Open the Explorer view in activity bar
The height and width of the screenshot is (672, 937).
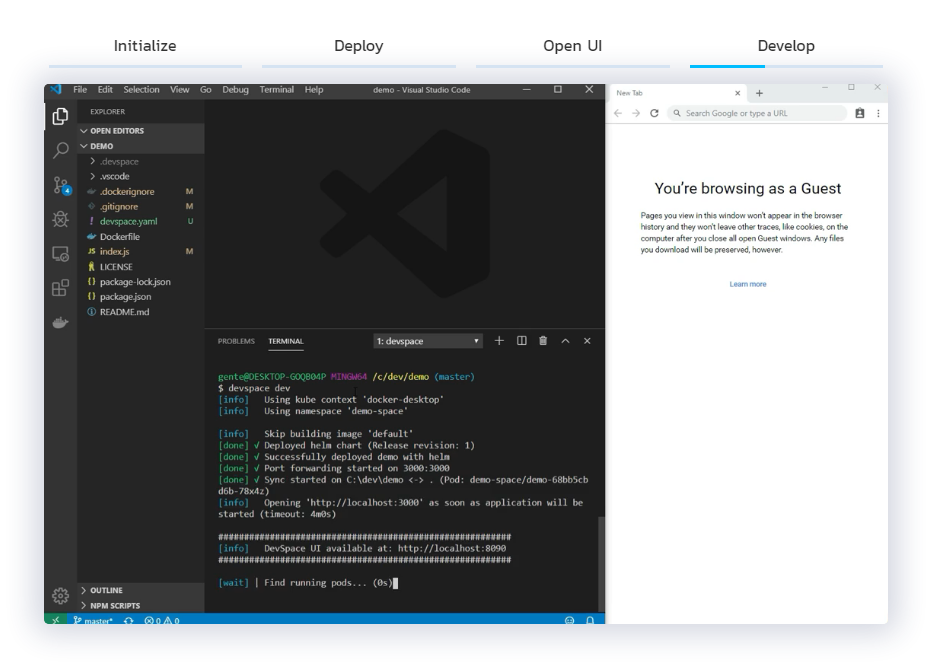tap(60, 116)
